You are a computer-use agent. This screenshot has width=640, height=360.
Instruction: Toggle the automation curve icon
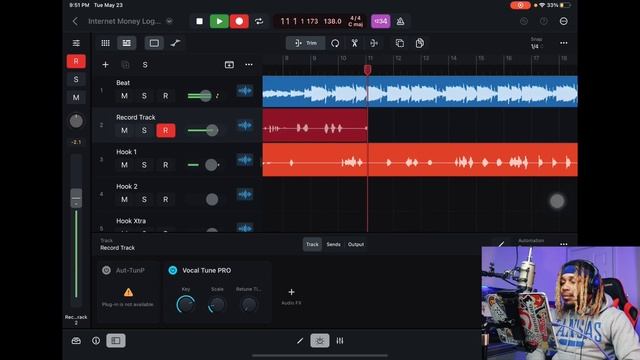[176, 43]
